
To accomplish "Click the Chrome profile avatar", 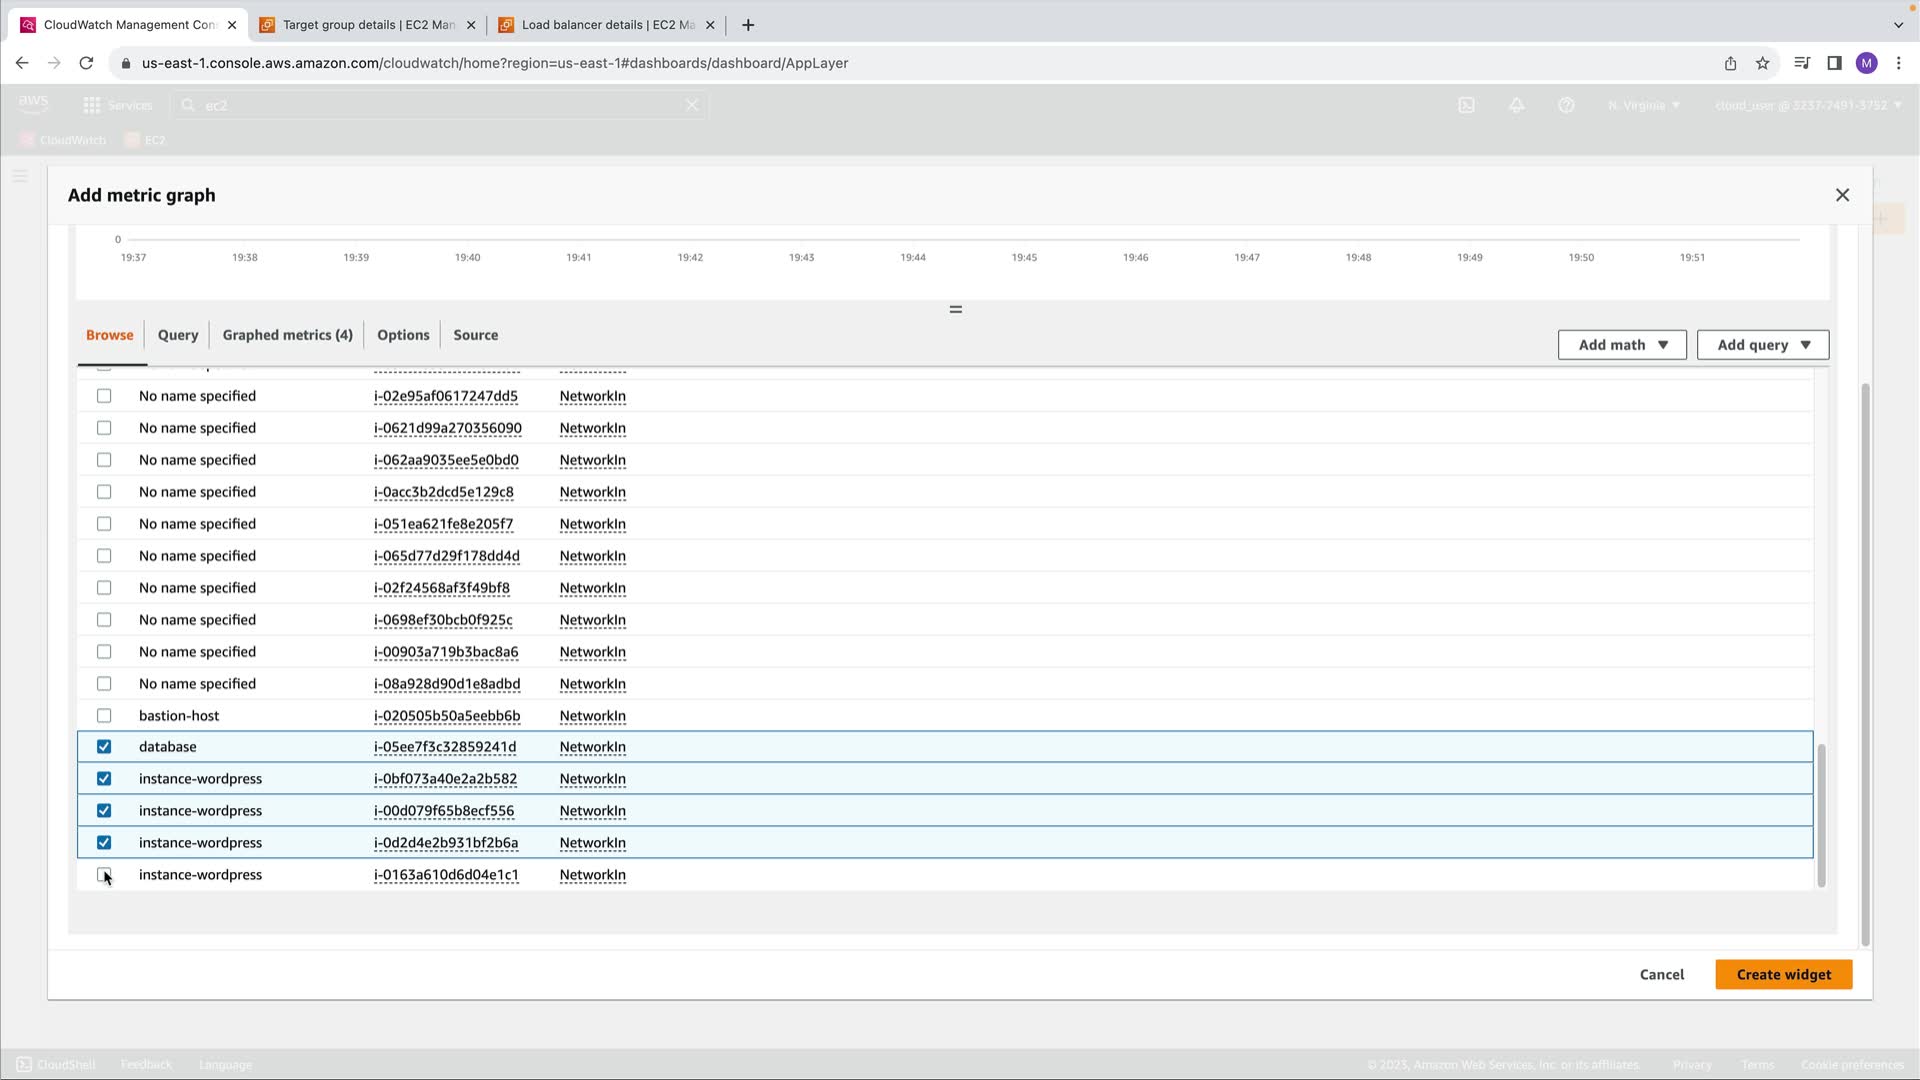I will point(1866,63).
